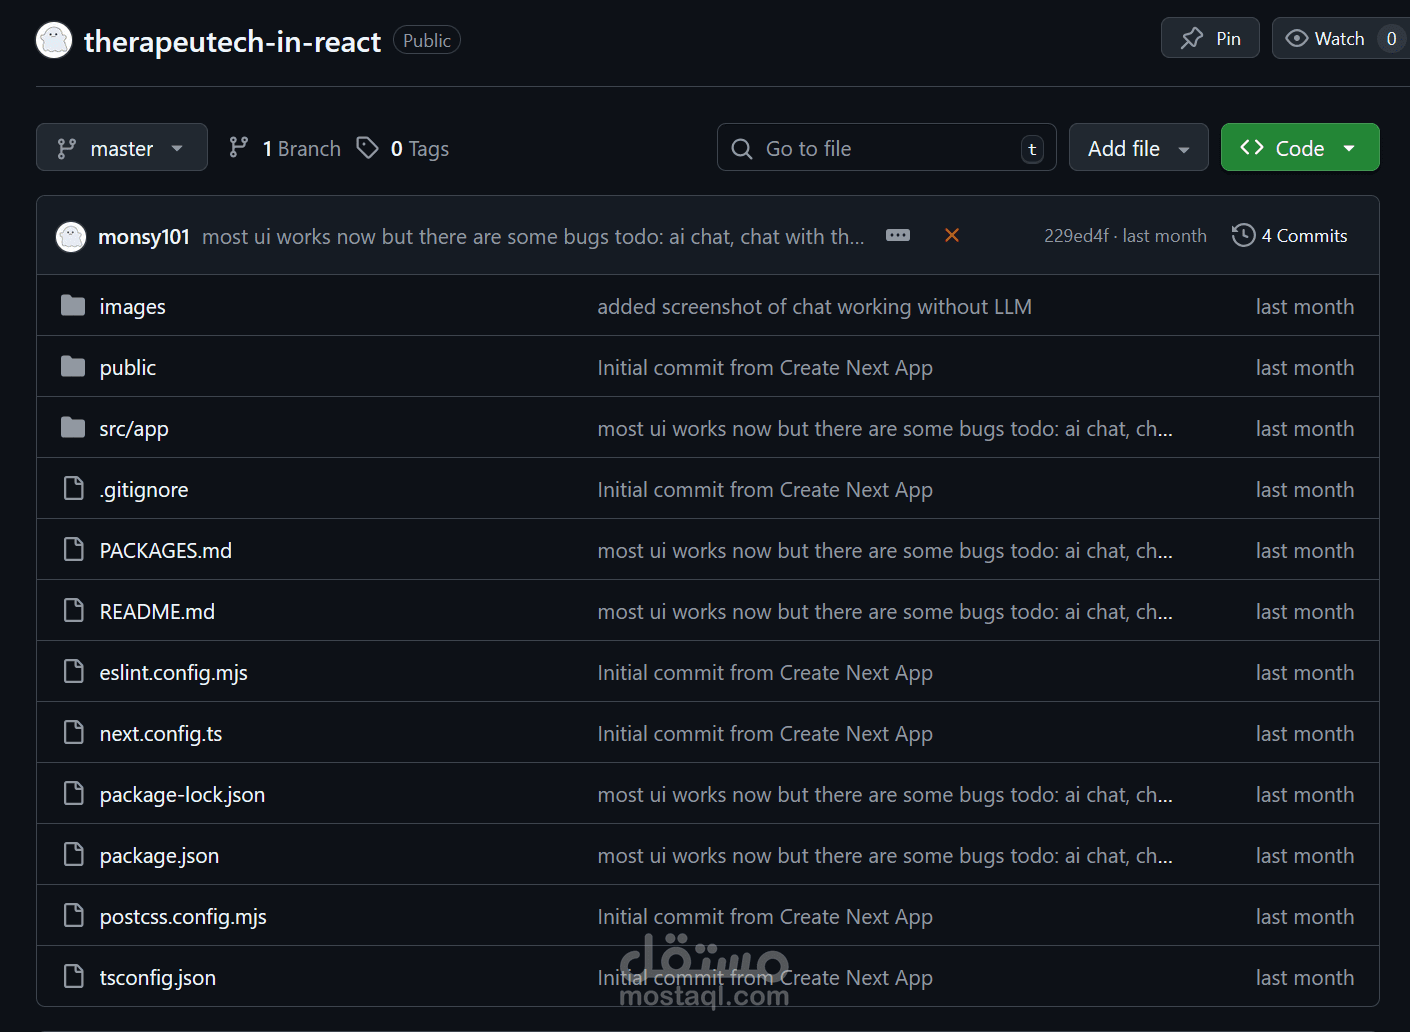This screenshot has height=1032, width=1410.
Task: Click the package-lock.json file icon
Action: [x=73, y=793]
